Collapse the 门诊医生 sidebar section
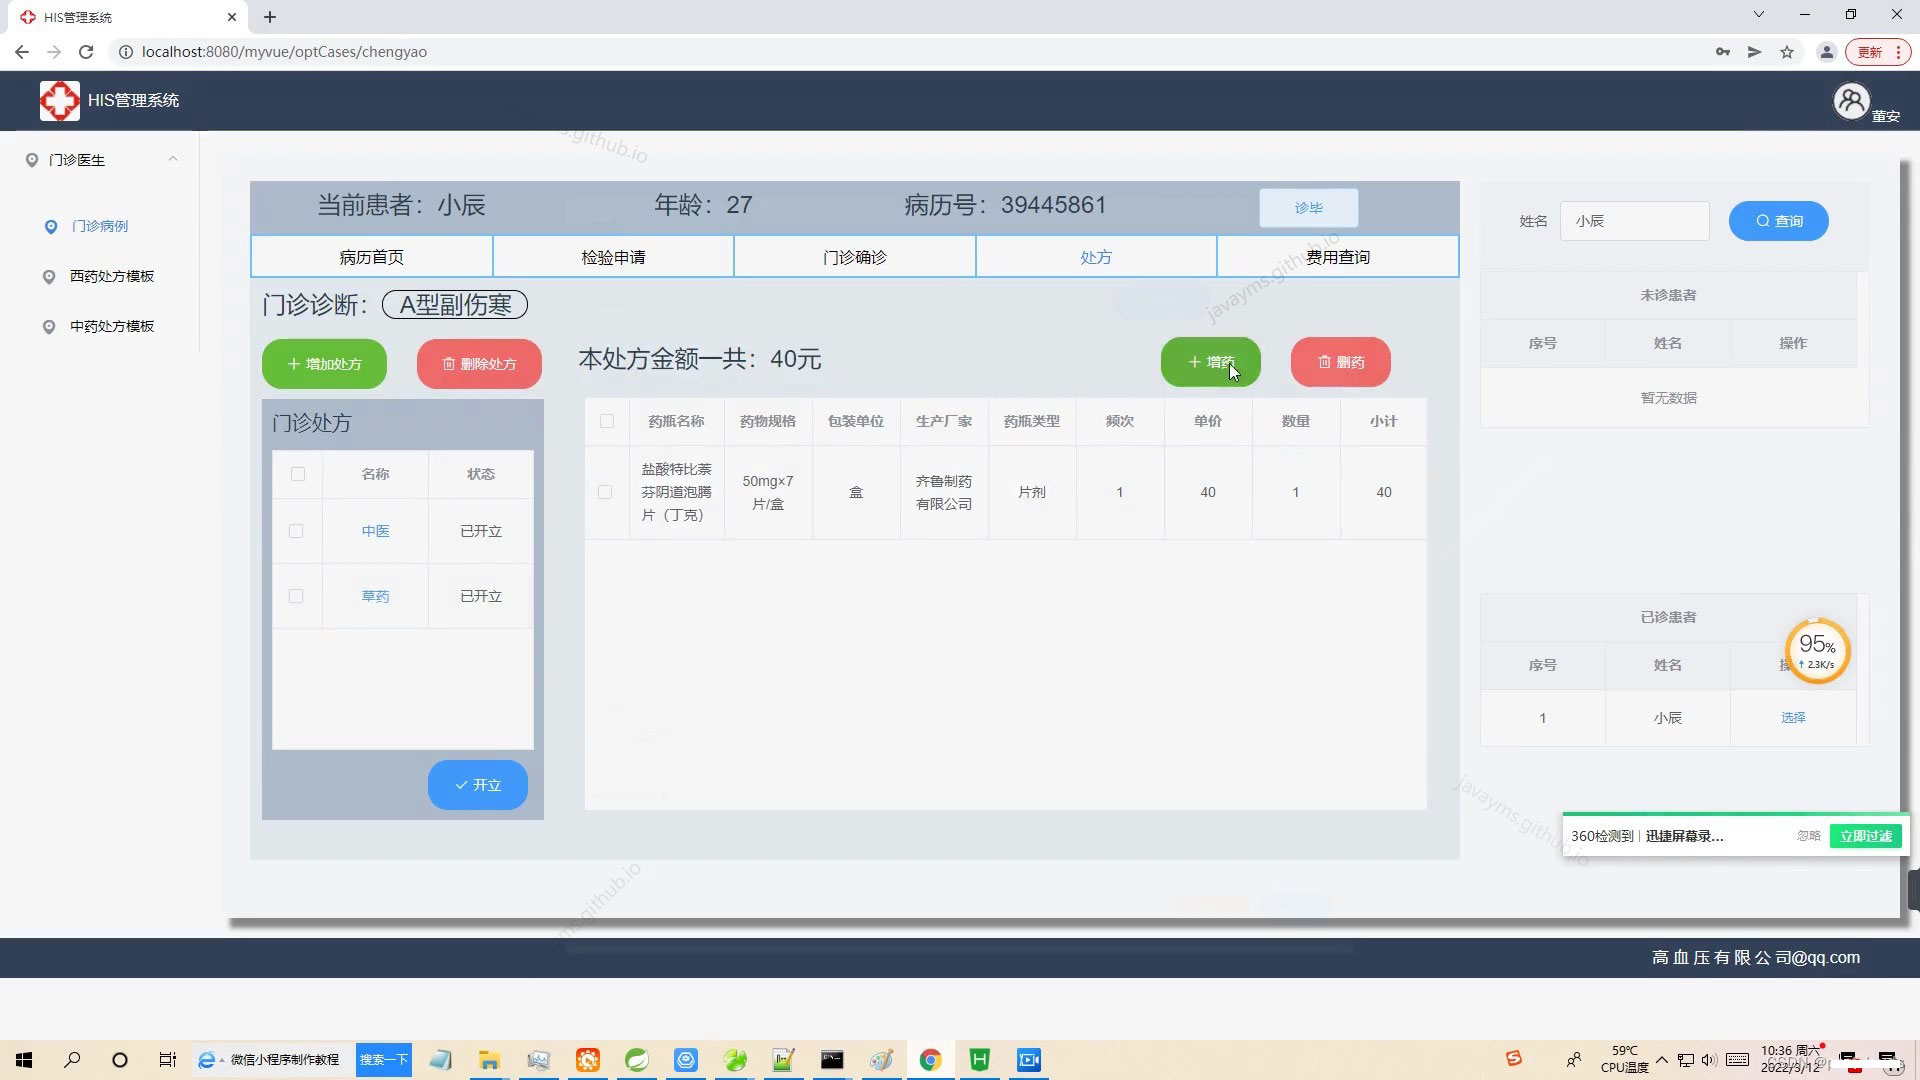 point(172,159)
